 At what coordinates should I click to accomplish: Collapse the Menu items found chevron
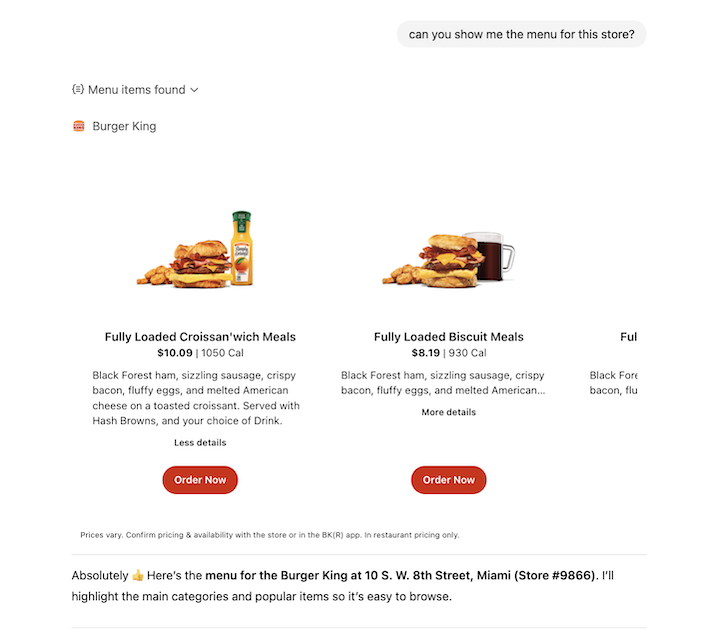pos(195,90)
